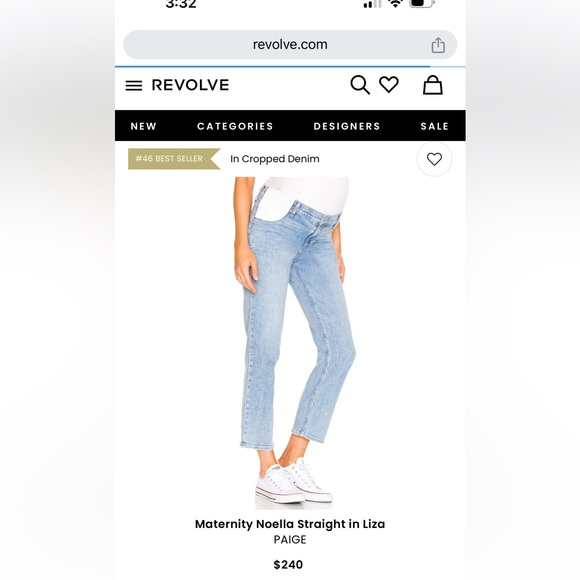This screenshot has width=580, height=580.
Task: Tap the maternity jeans product image
Action: [x=292, y=343]
